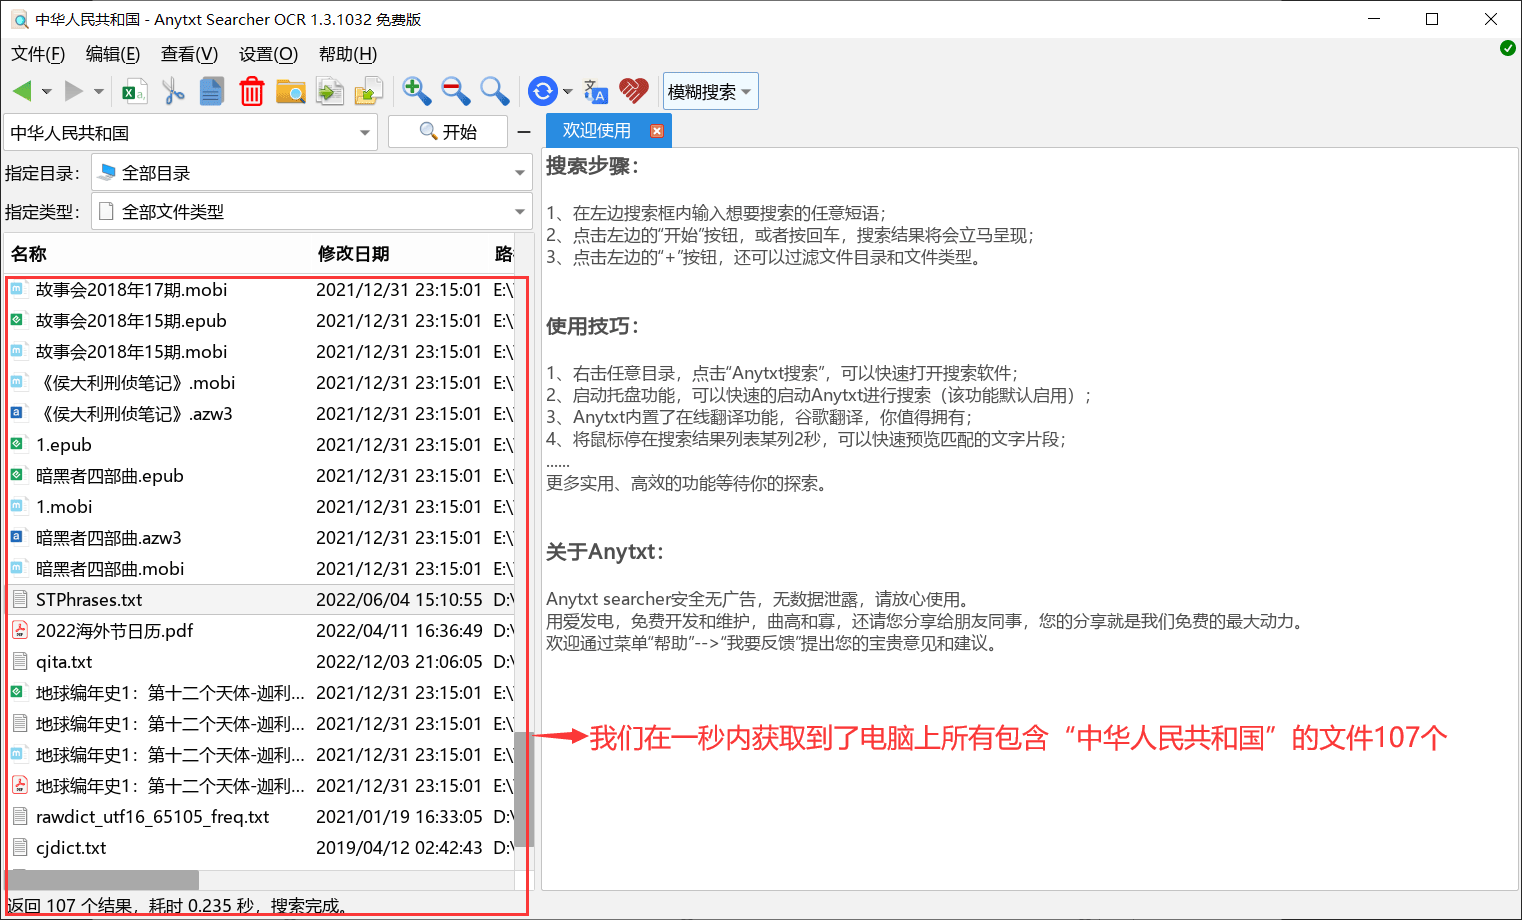
Task: Click the green check status icon
Action: point(1508,48)
